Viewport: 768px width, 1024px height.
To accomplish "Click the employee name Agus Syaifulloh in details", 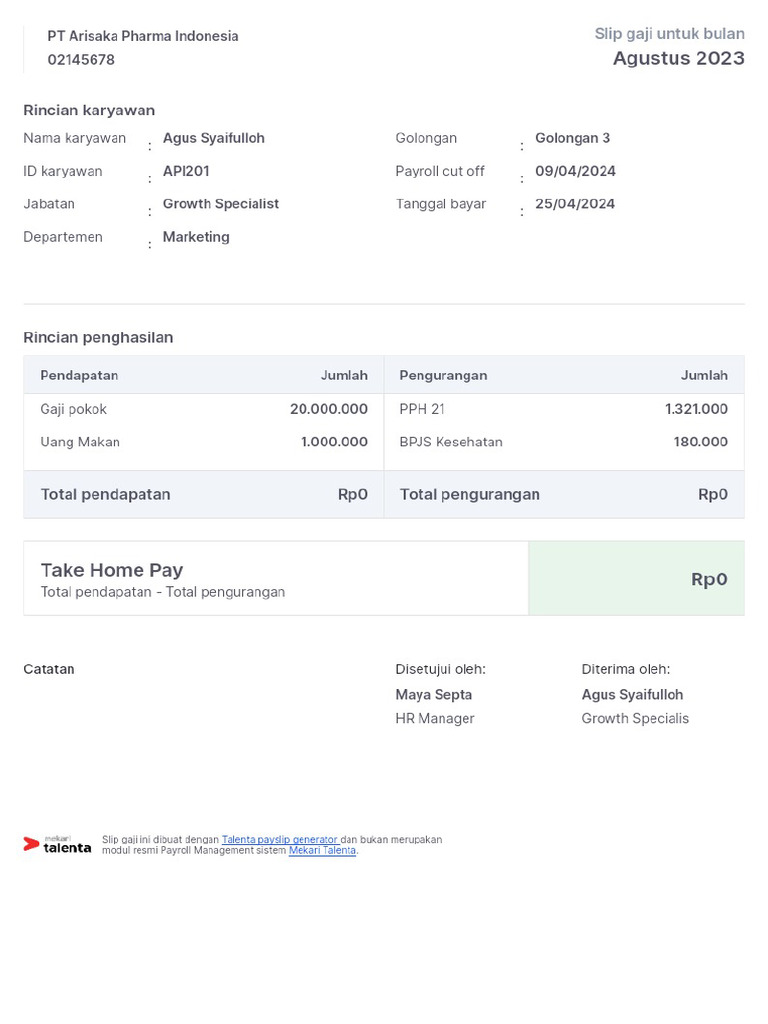I will [x=213, y=138].
